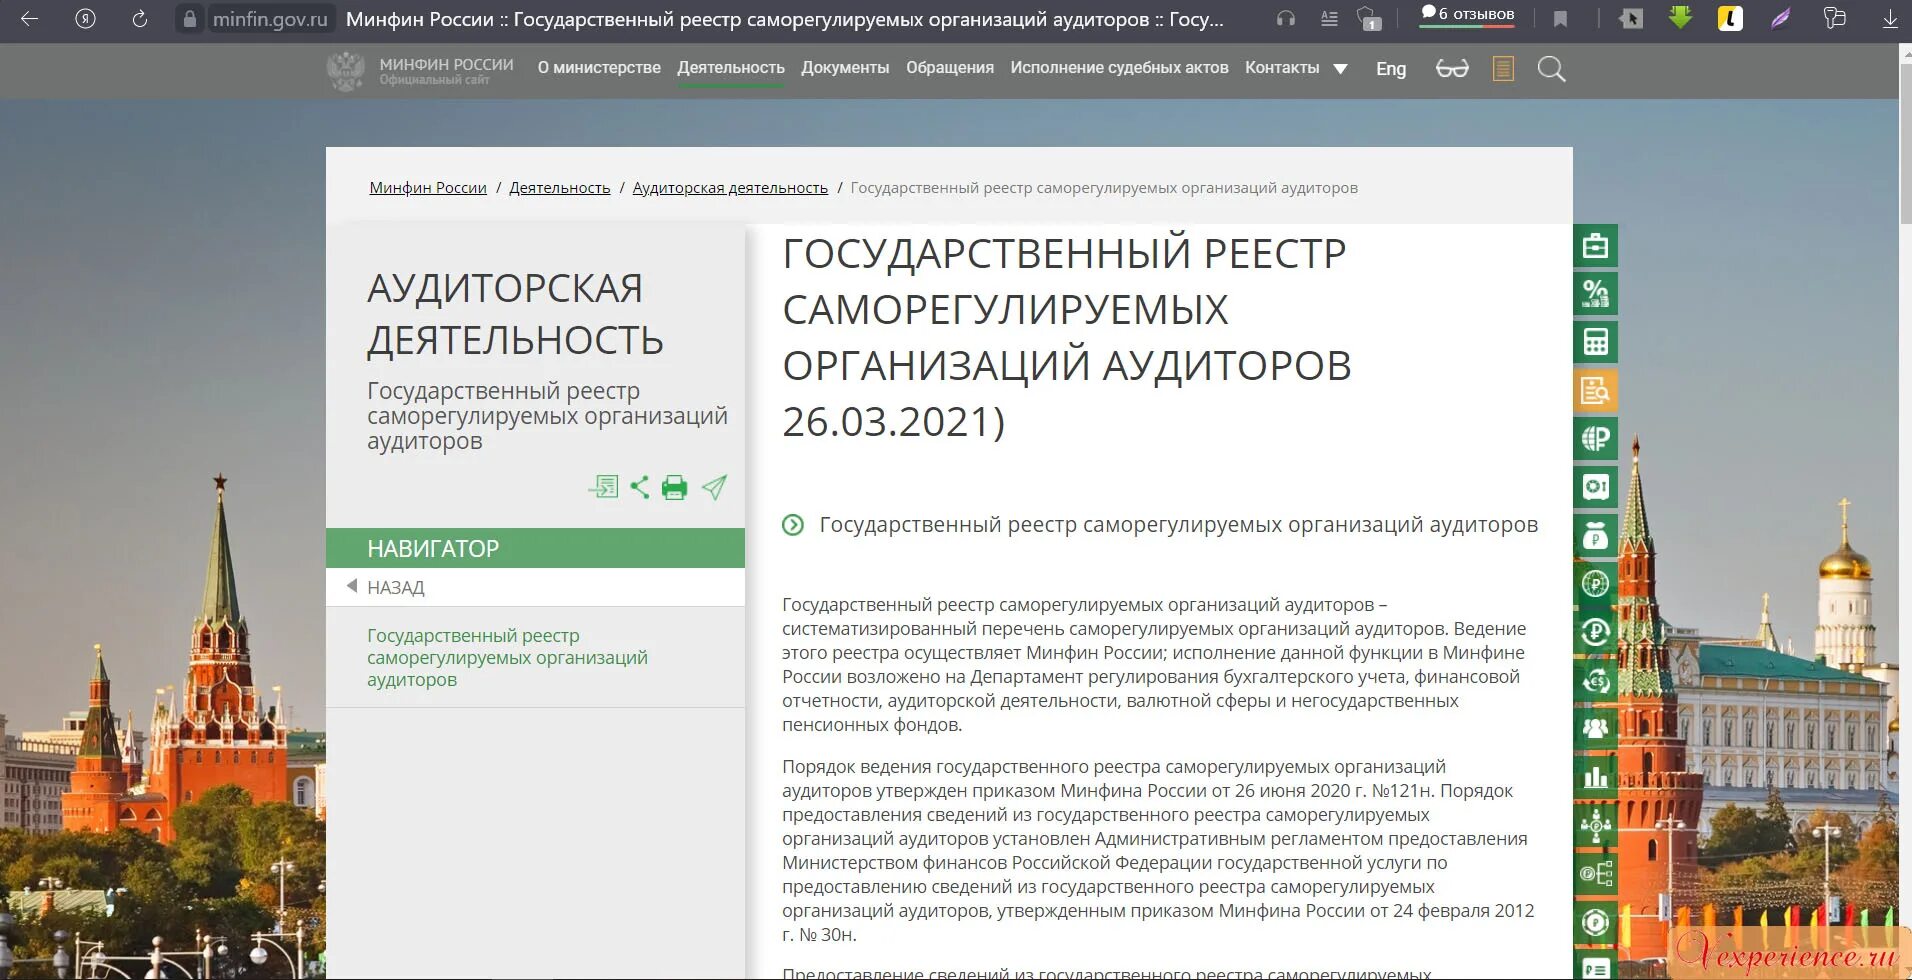Click the green download arrow extension
Screen dimensions: 1912x980
[x=1681, y=18]
